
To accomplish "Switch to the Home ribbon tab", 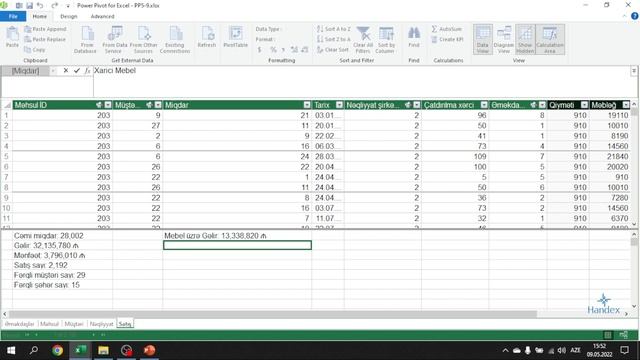I will pos(40,16).
